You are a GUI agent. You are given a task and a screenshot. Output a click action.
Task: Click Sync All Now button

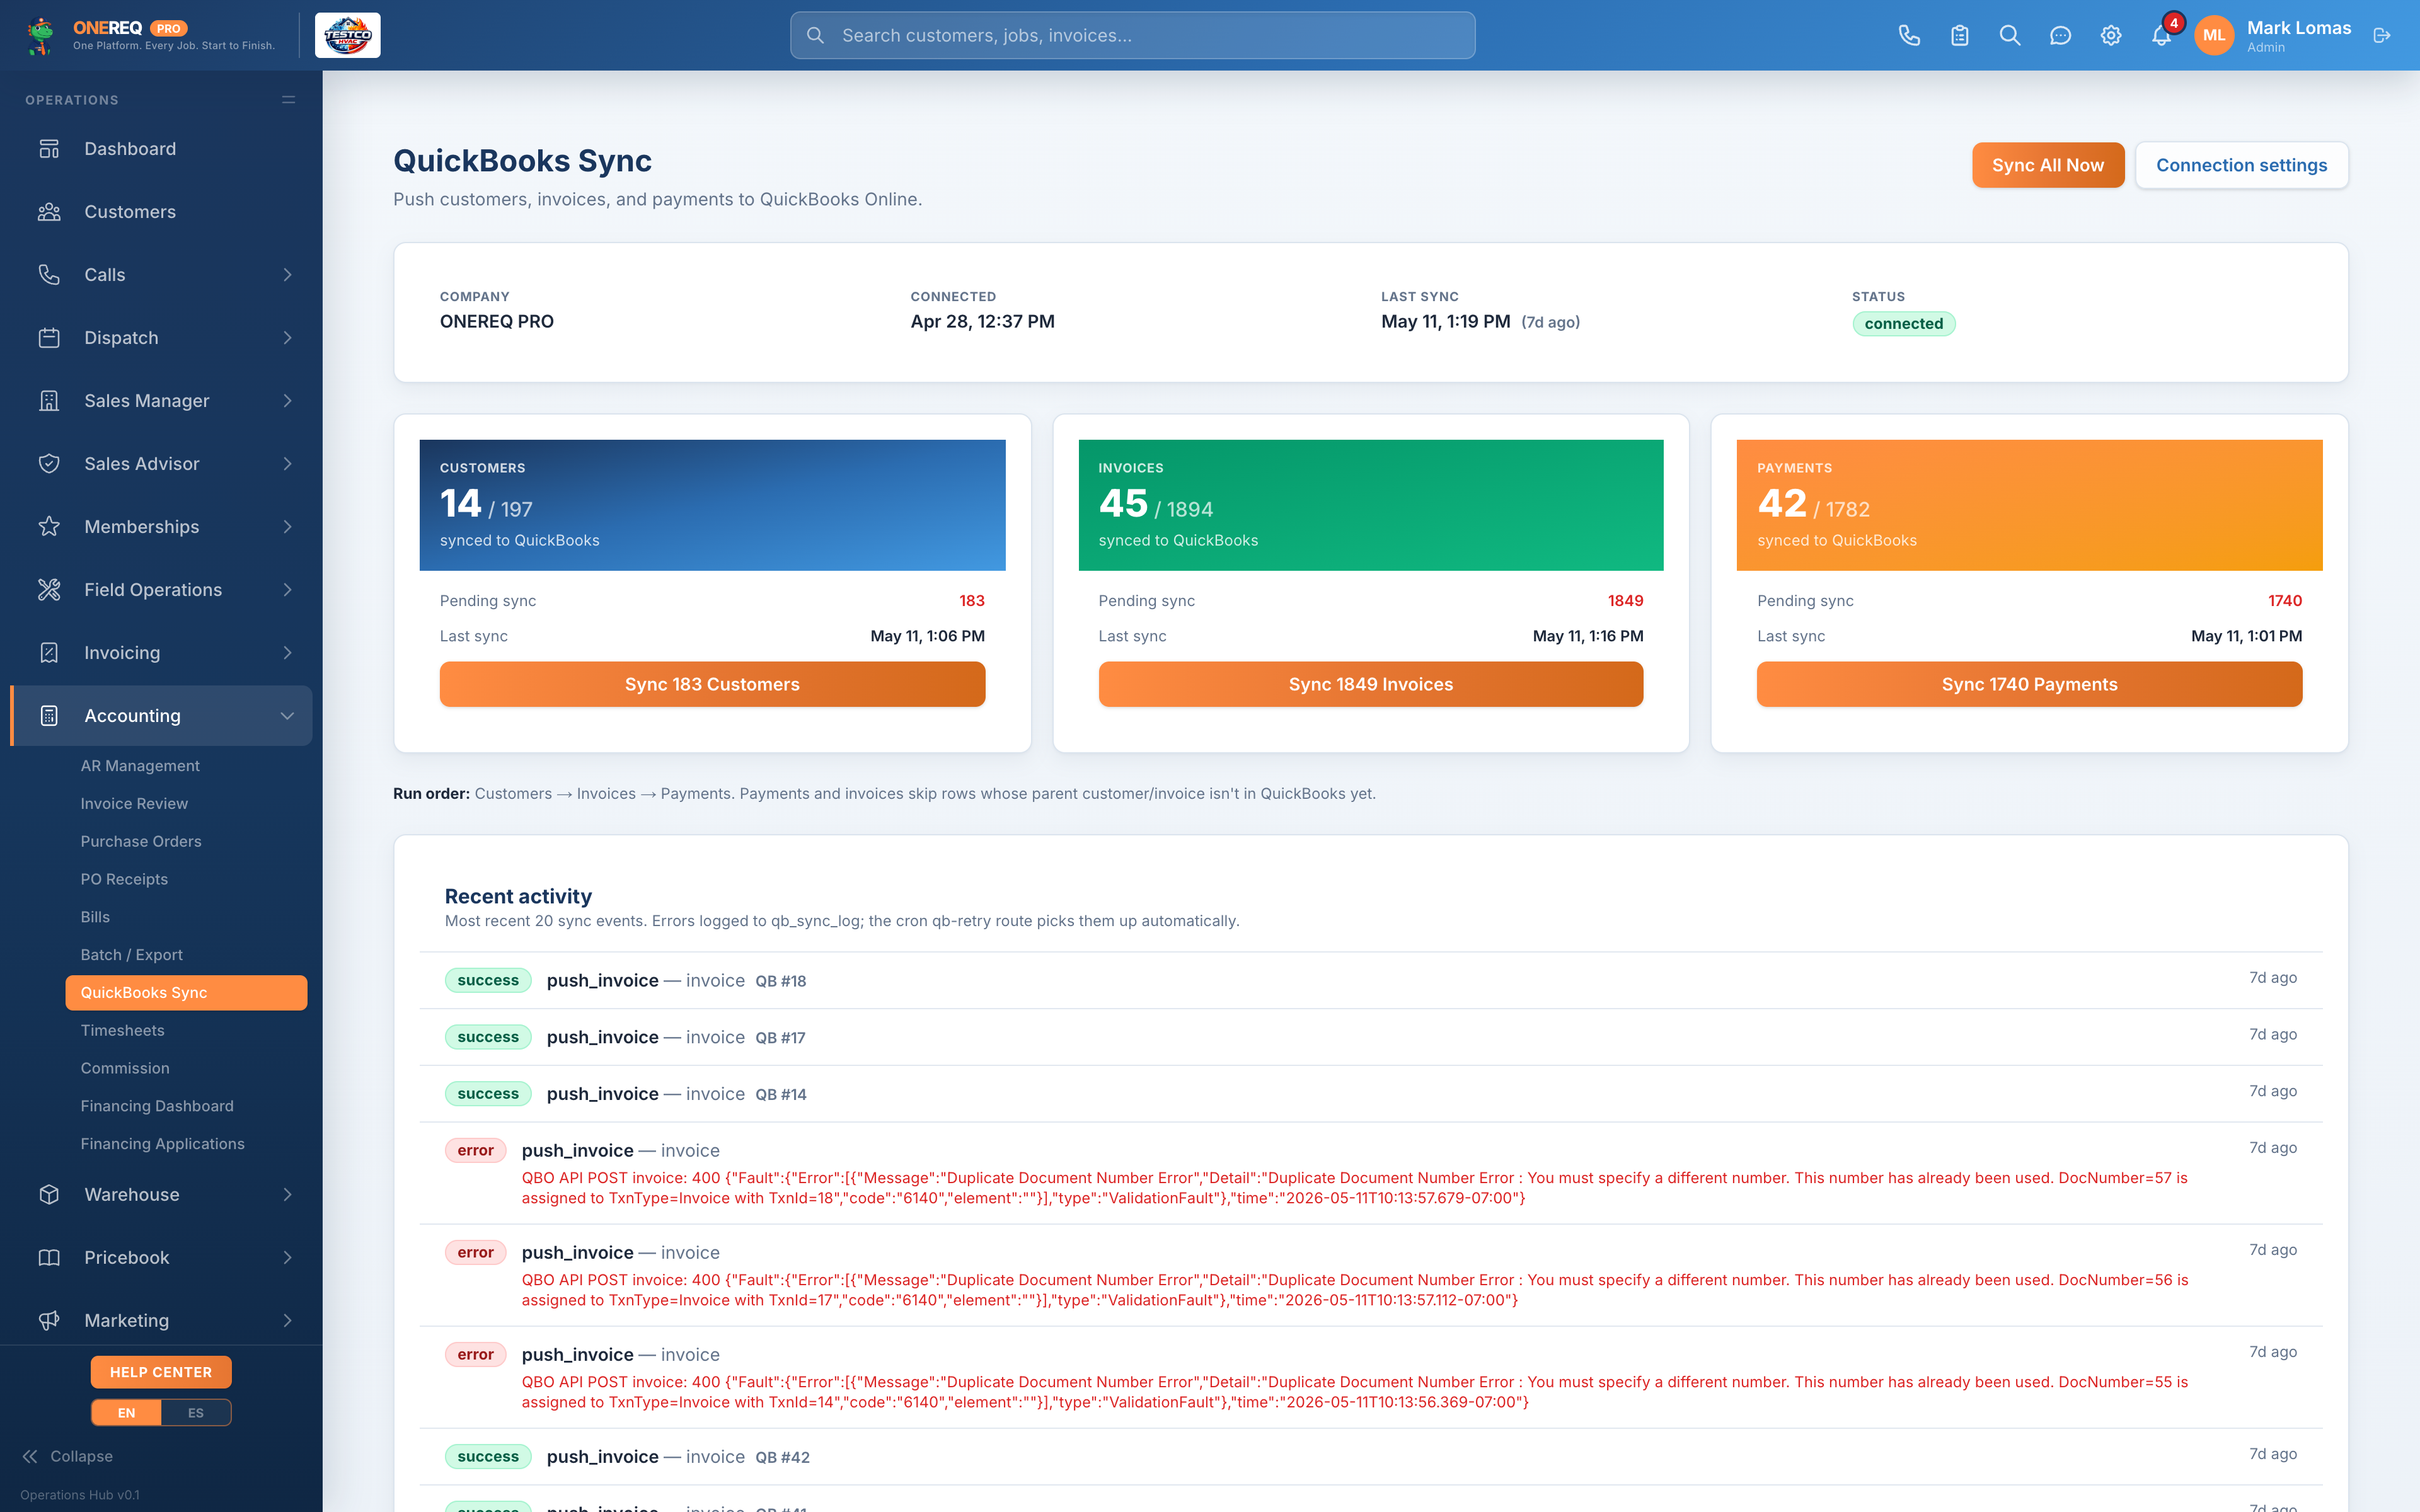coord(2047,165)
